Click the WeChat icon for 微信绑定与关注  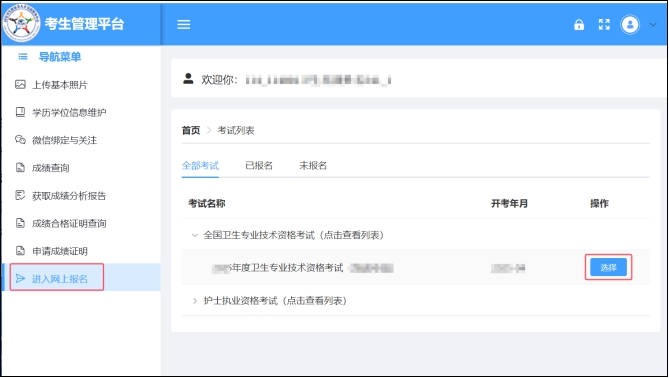pyautogui.click(x=20, y=140)
